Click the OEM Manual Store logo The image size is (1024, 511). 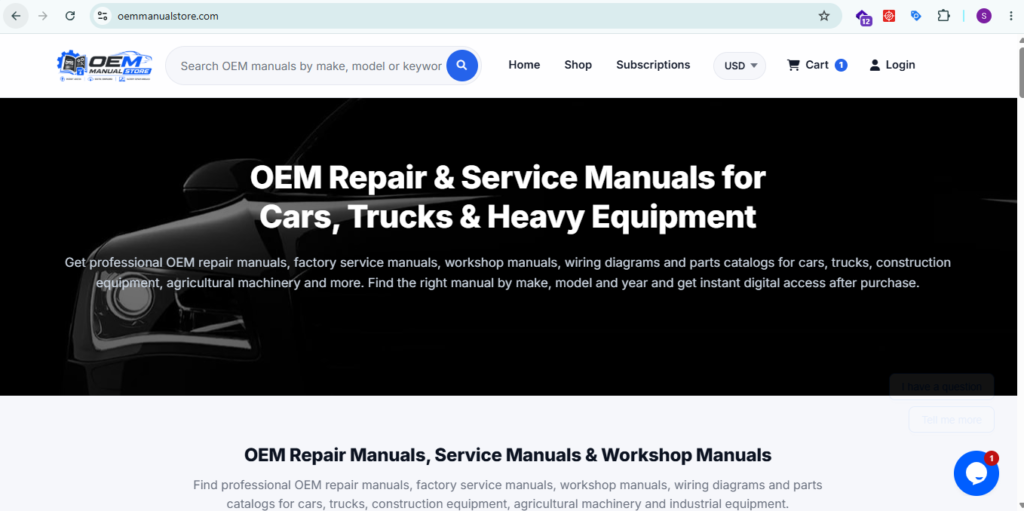(104, 65)
